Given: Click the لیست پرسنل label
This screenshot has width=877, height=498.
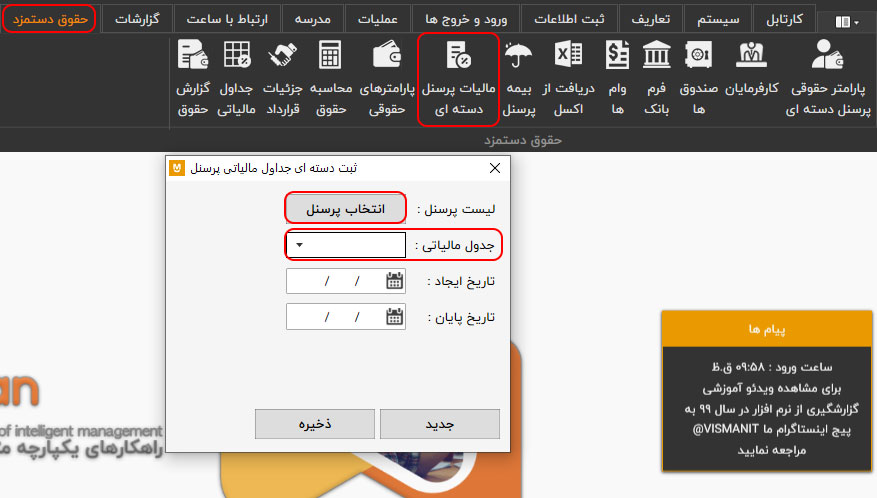Looking at the screenshot, I should 456,209.
